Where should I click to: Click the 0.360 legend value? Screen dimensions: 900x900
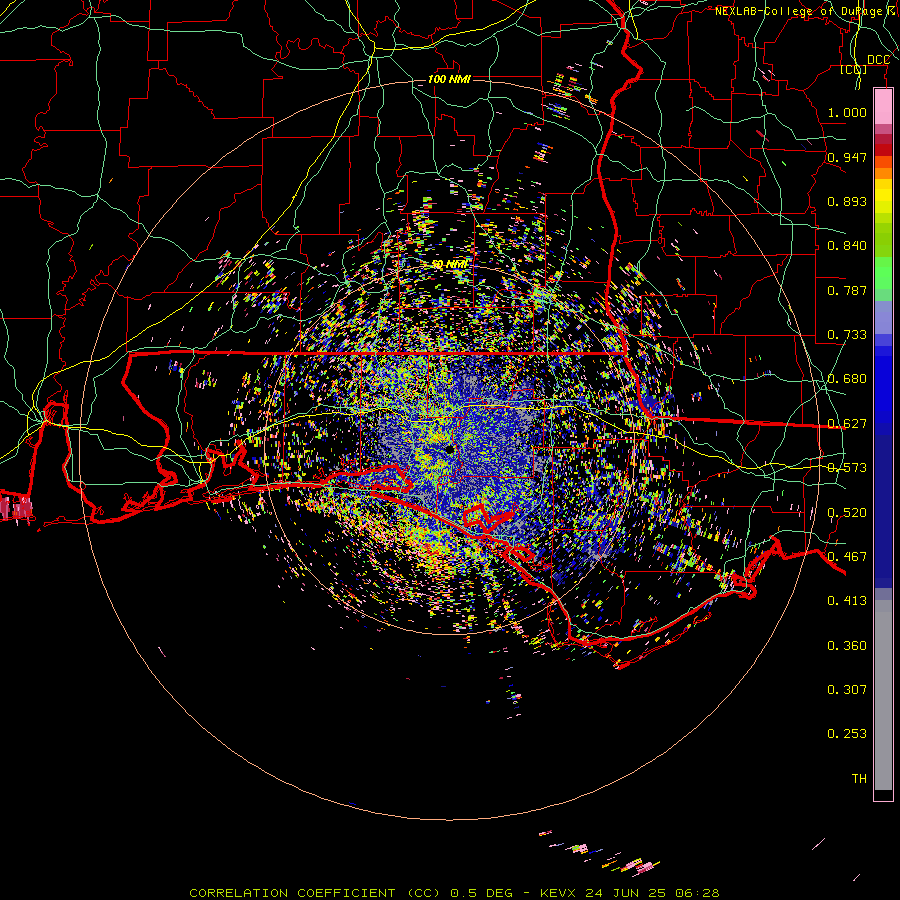click(847, 646)
